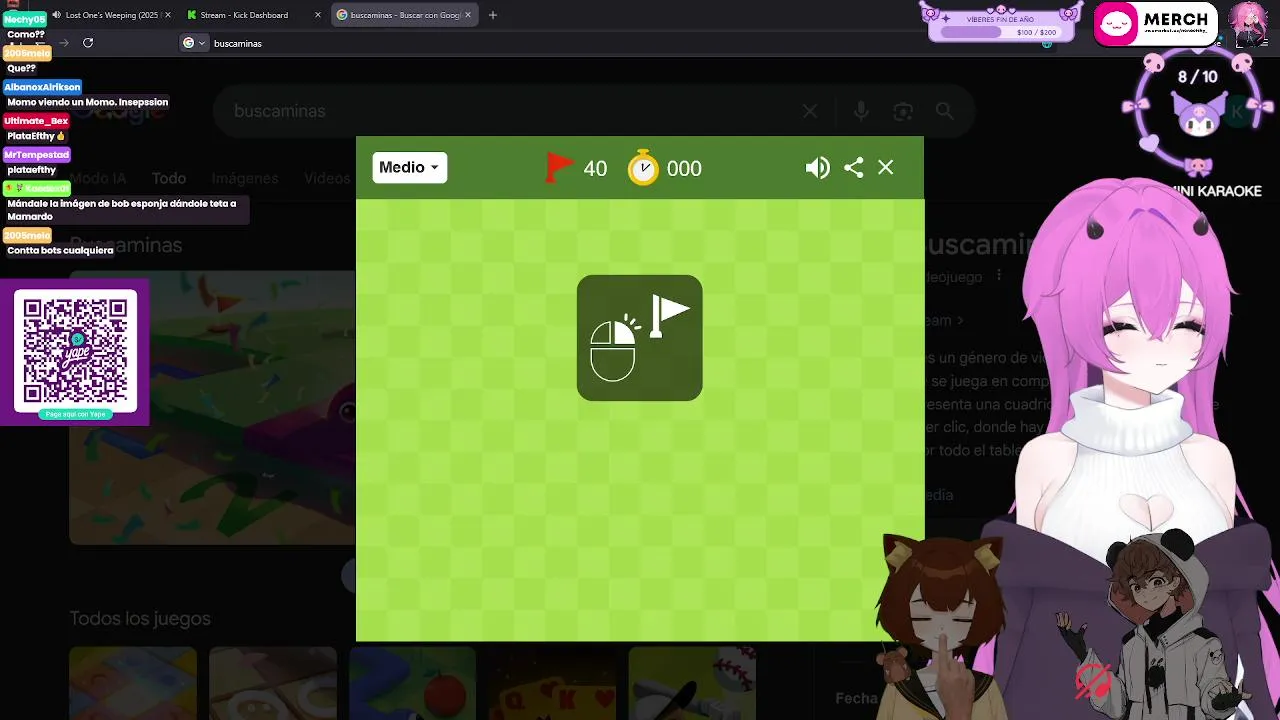Open the Google search engine dropdown in address bar
The image size is (1280, 720).
pyautogui.click(x=194, y=43)
